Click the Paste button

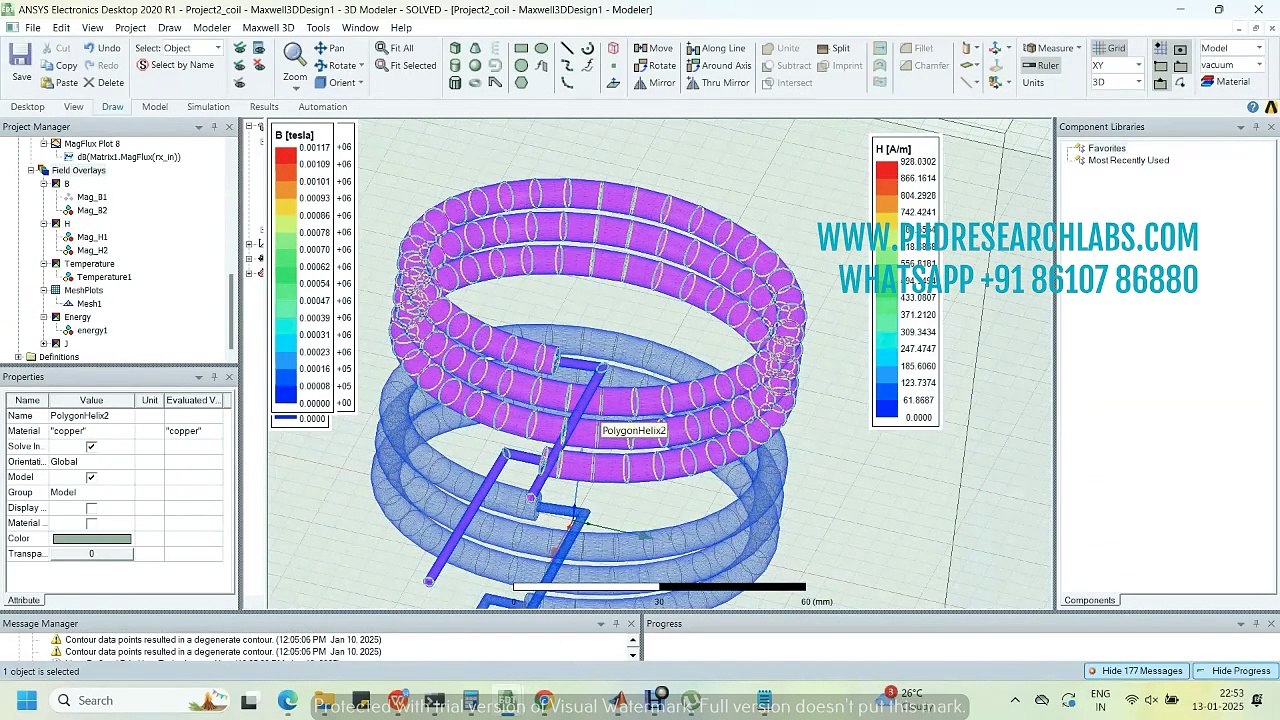(x=59, y=83)
